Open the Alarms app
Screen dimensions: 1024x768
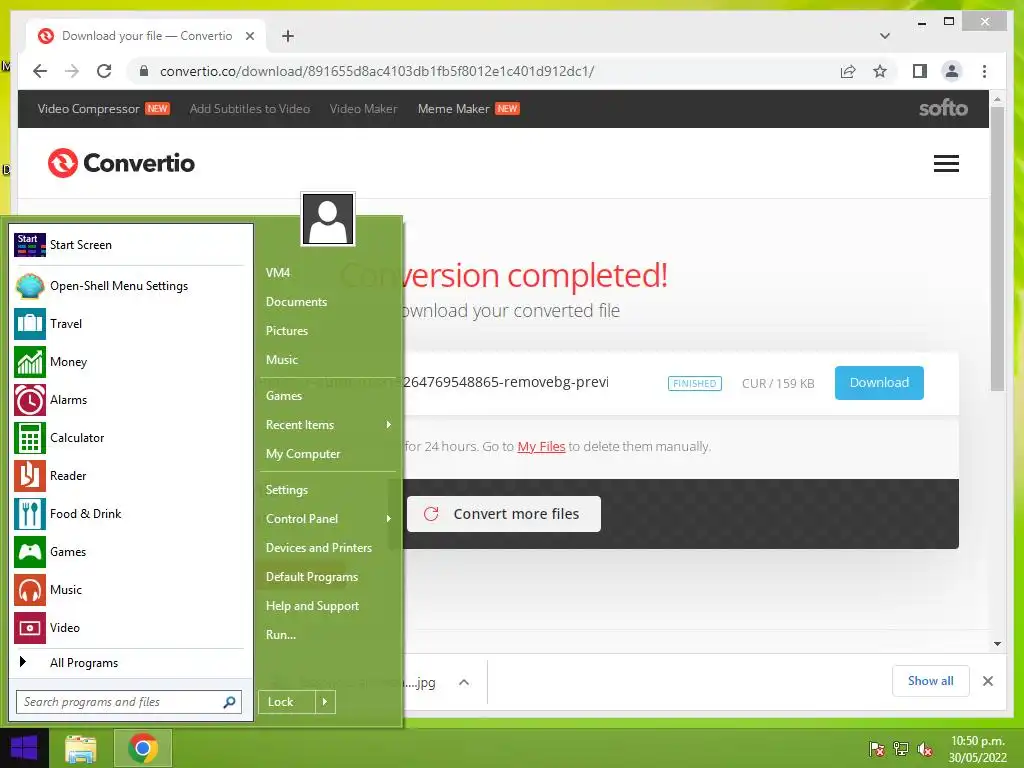coord(68,400)
